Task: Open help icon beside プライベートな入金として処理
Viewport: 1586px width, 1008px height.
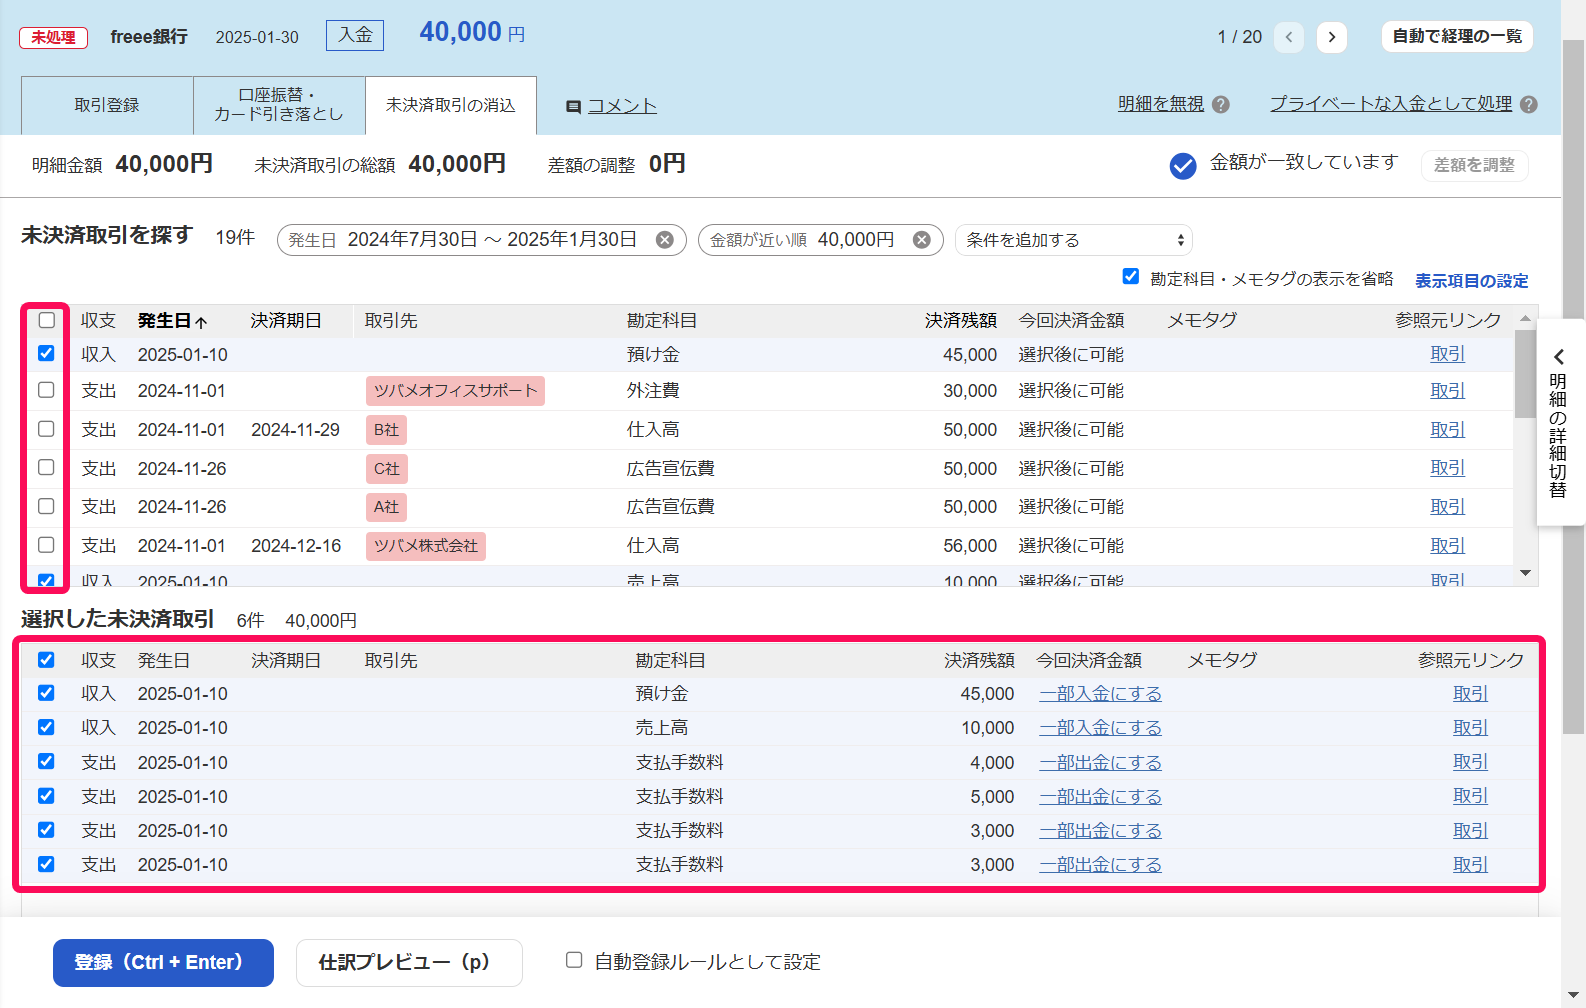Action: point(1529,104)
